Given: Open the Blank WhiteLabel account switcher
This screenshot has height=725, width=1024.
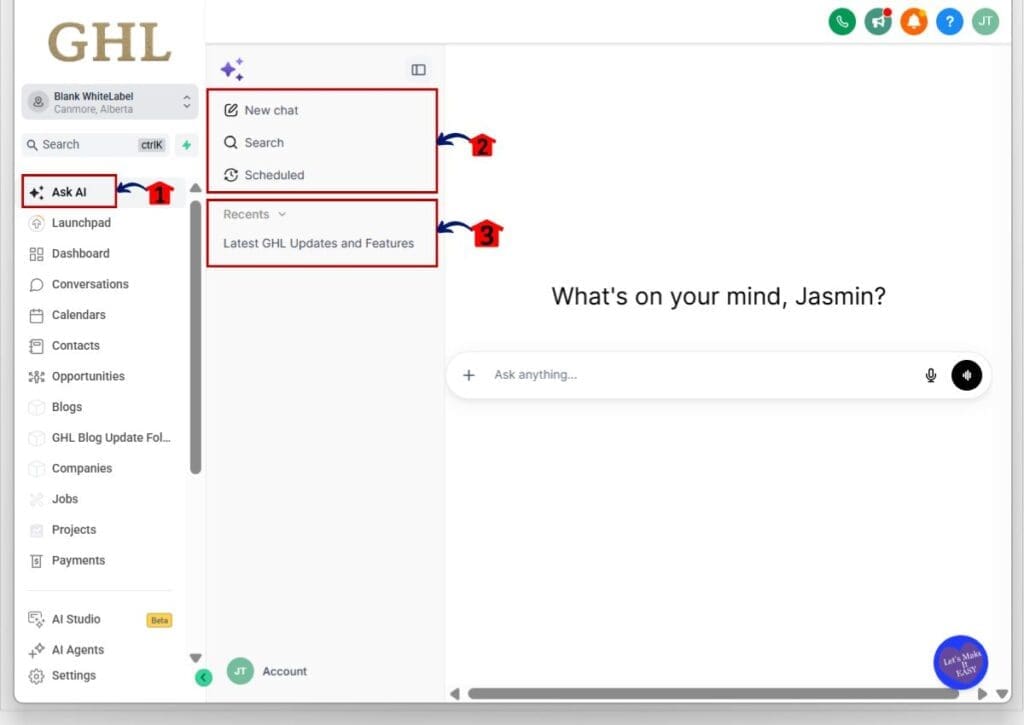Looking at the screenshot, I should [110, 102].
